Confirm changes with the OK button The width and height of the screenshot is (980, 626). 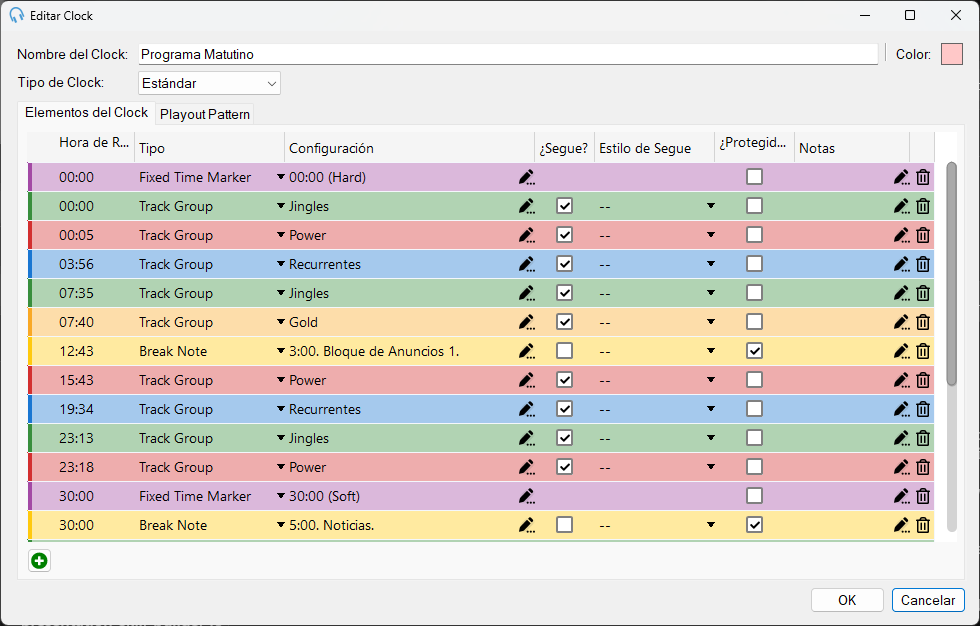pos(847,600)
